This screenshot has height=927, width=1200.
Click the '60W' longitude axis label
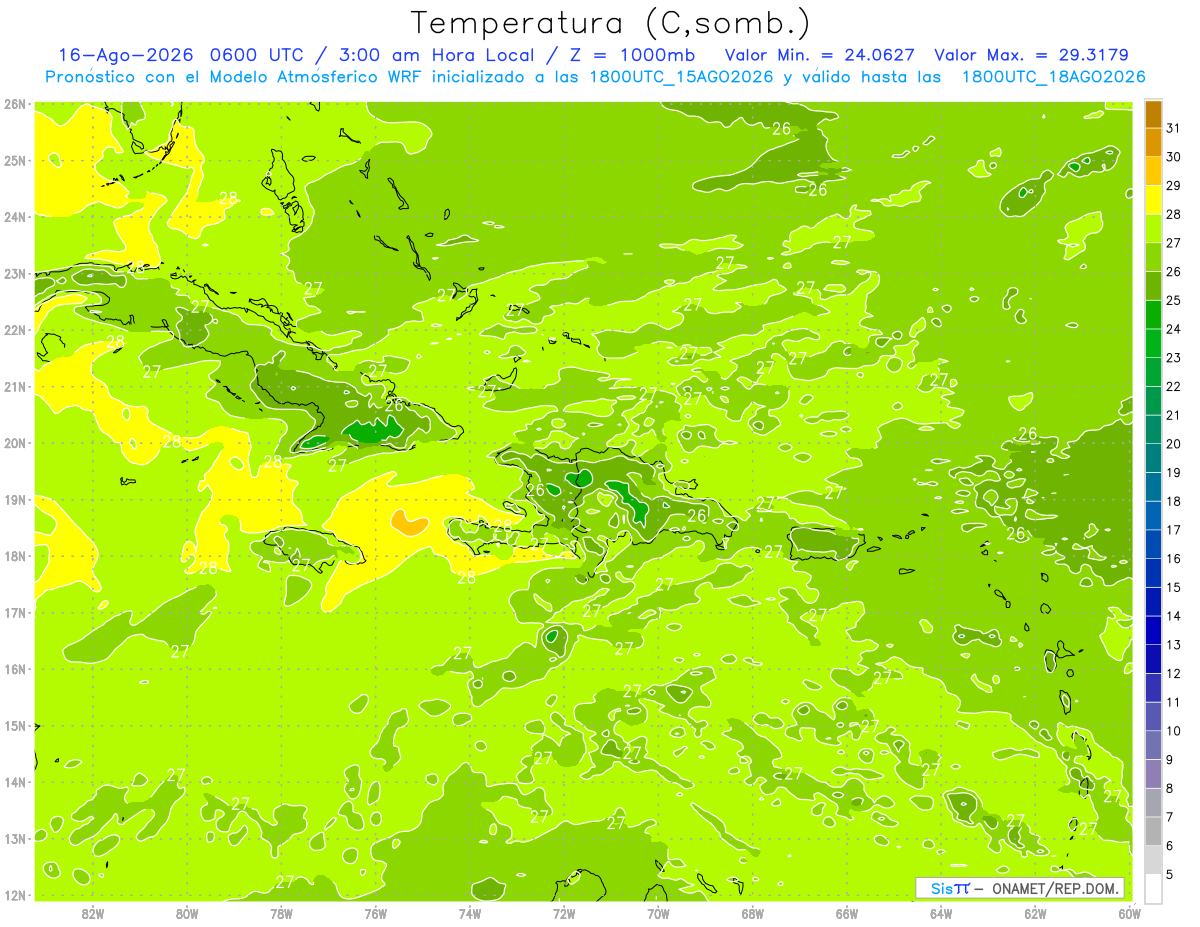[1129, 913]
